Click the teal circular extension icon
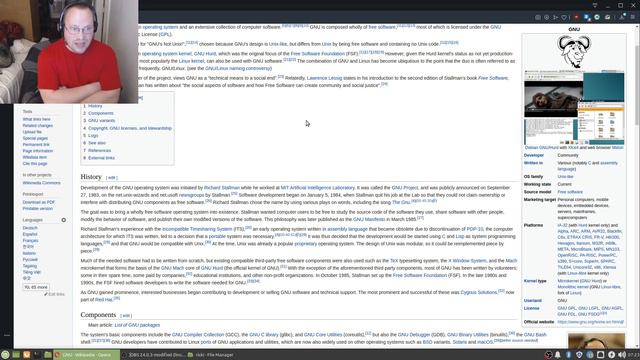This screenshot has height=360, width=640. pyautogui.click(x=597, y=17)
